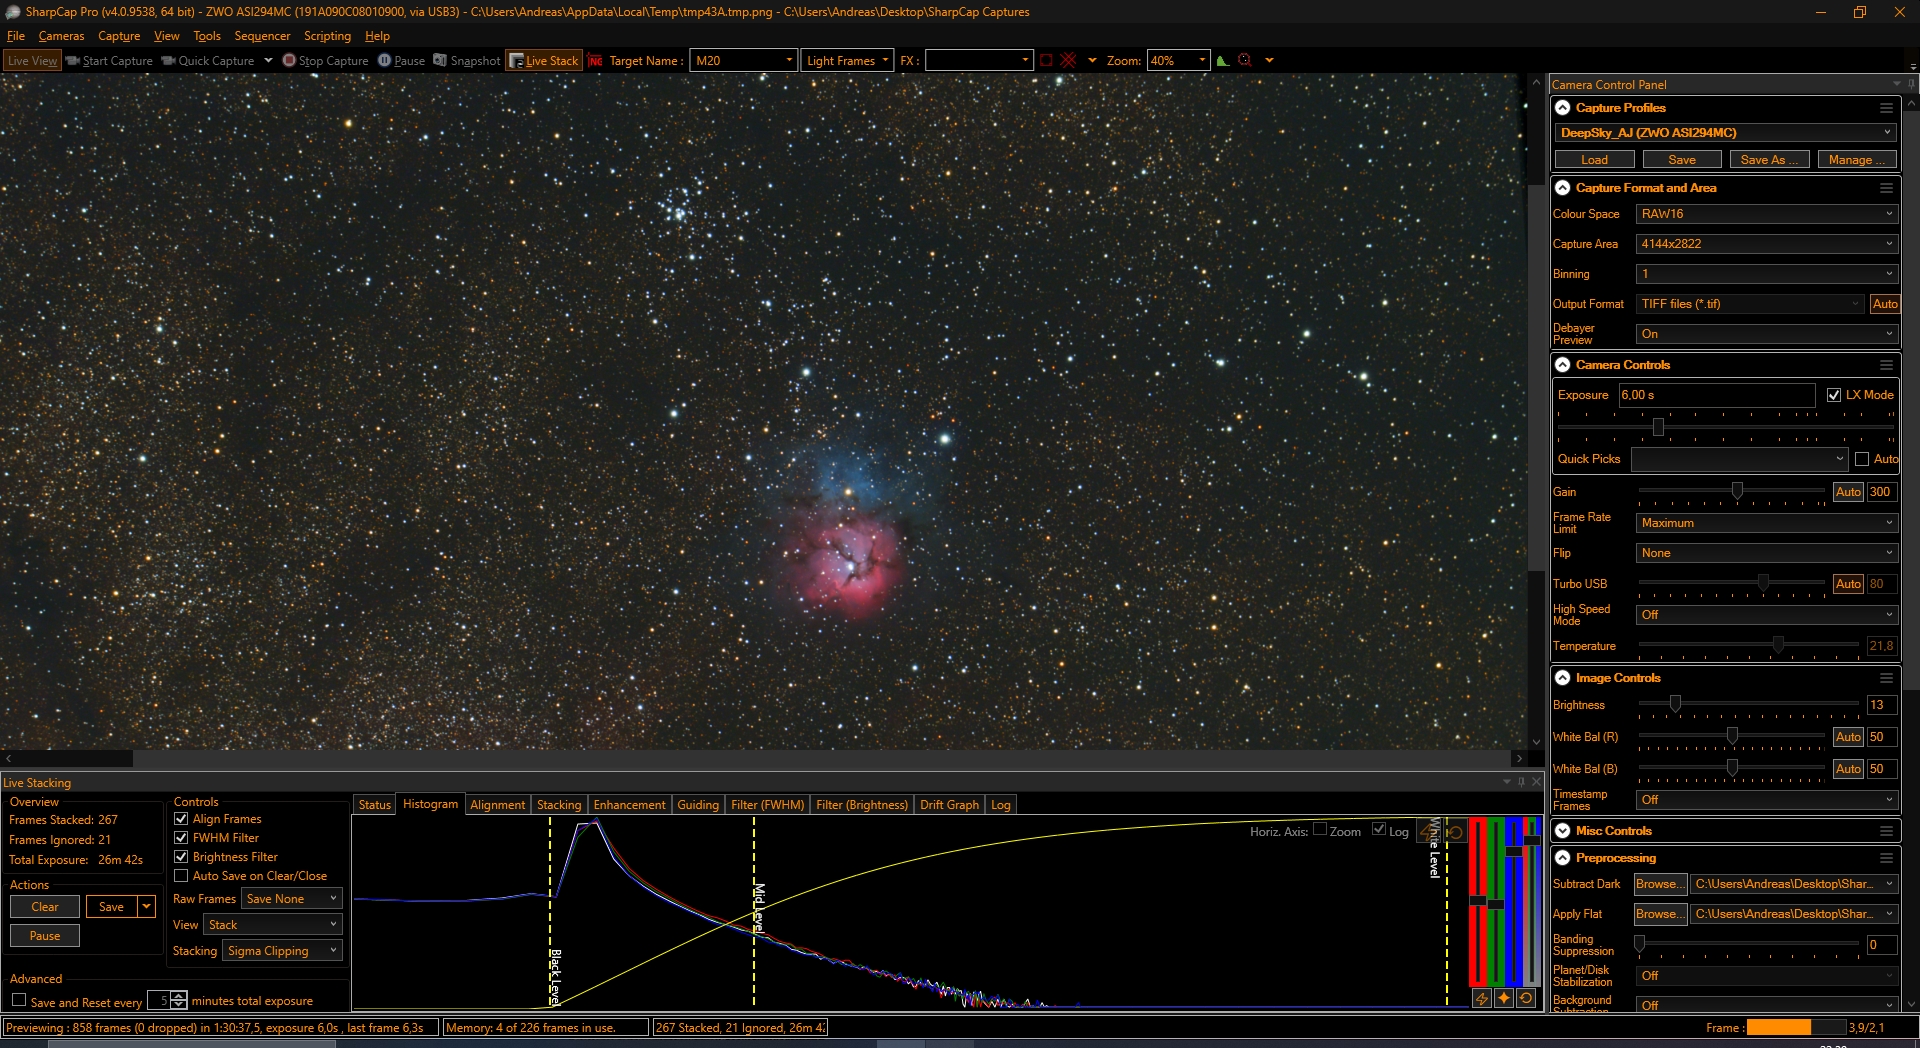This screenshot has width=1920, height=1048.
Task: Click the lightning auto-stretch icon below colour sliders
Action: (1482, 998)
